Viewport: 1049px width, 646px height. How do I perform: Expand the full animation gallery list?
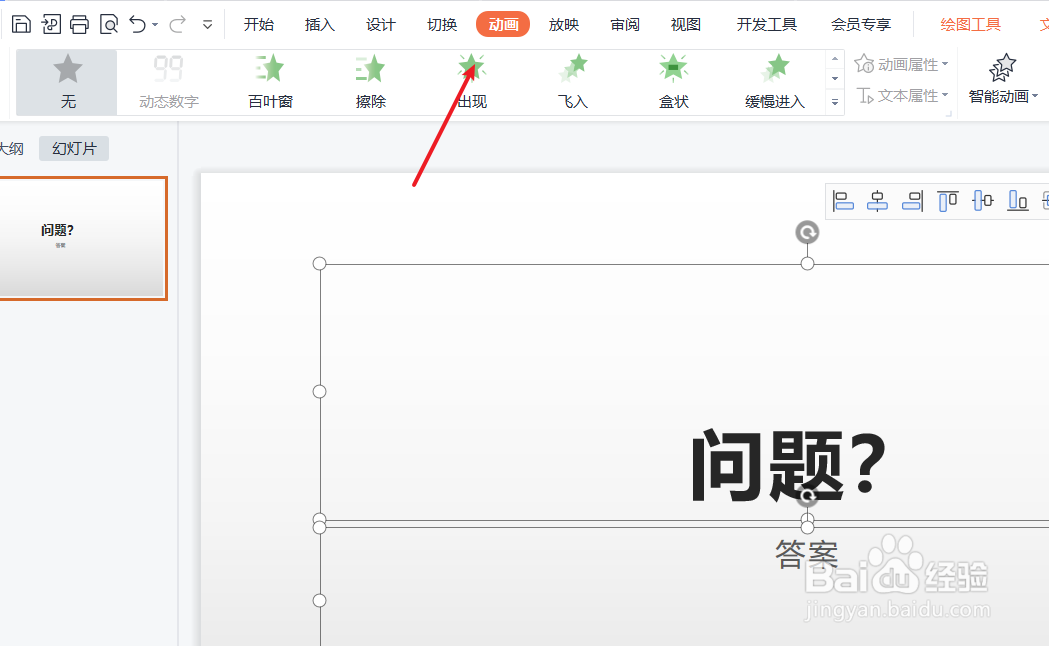835,102
